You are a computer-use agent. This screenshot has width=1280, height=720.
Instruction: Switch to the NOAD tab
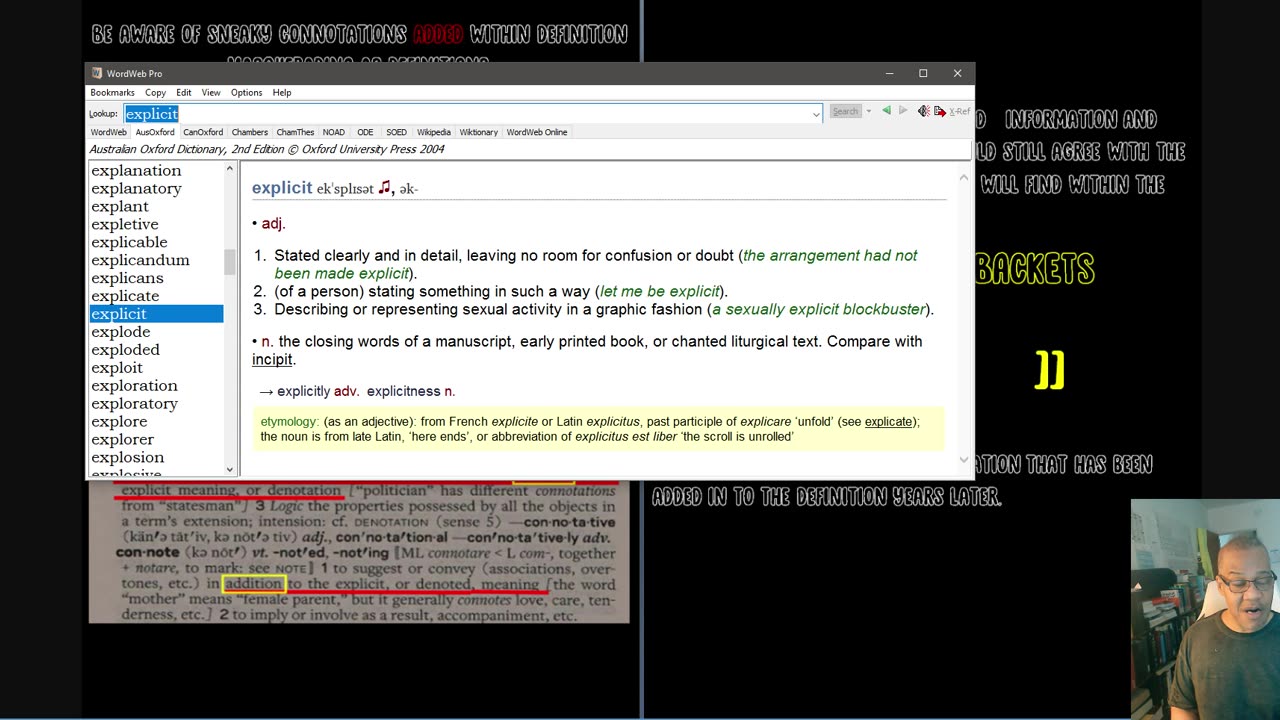(334, 132)
